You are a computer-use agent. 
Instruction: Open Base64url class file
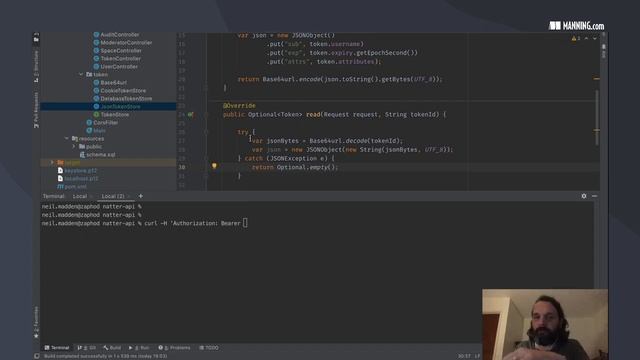click(x=113, y=82)
